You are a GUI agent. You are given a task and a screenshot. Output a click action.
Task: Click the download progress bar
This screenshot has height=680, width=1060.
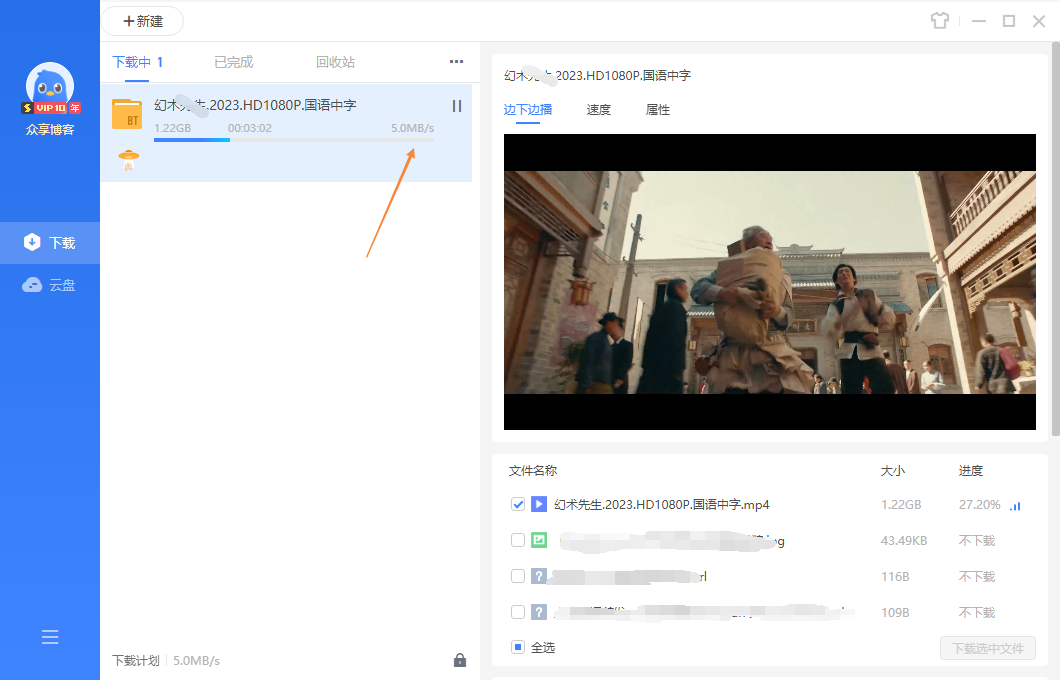pos(294,140)
